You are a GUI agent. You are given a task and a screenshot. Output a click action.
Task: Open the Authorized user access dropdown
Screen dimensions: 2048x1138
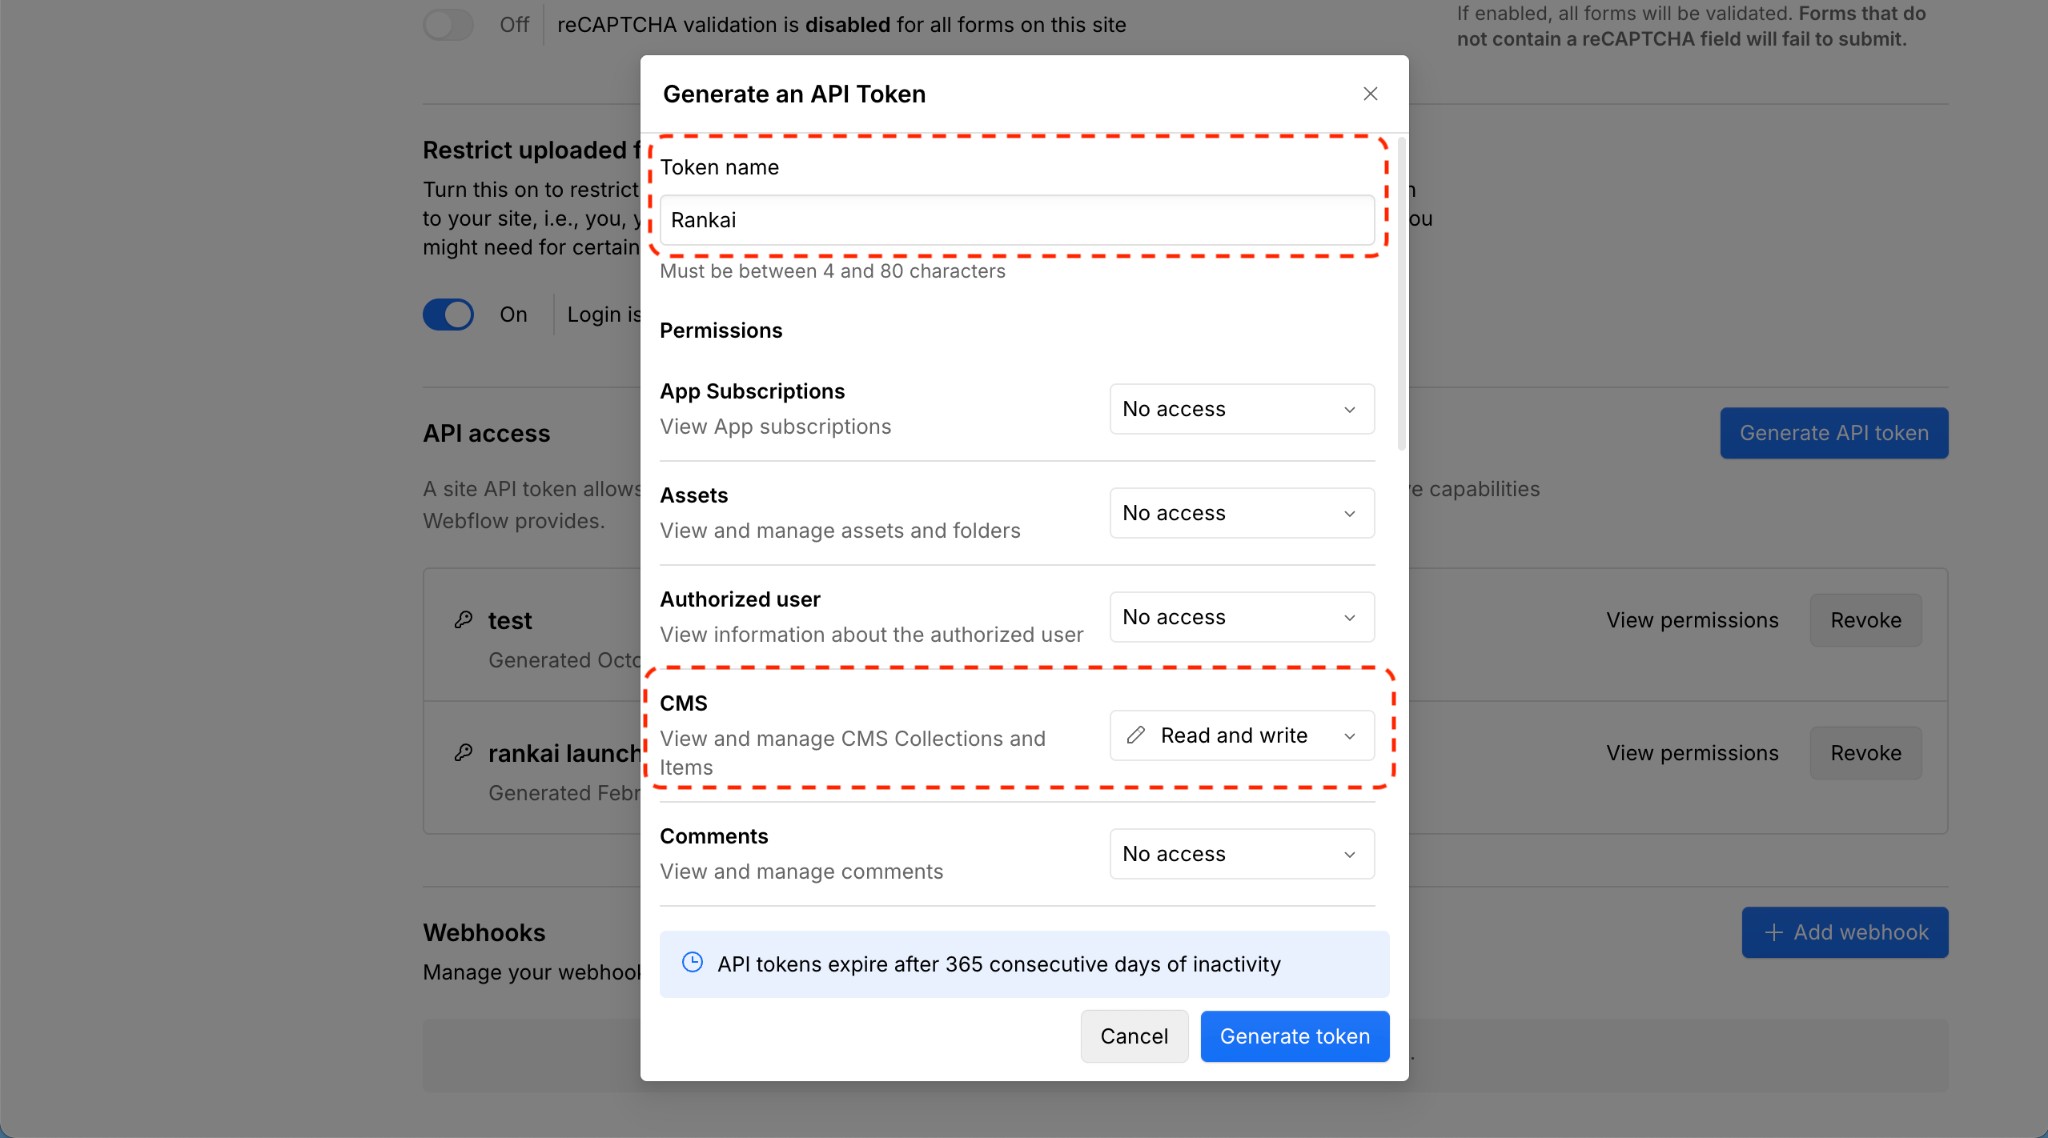(1240, 616)
